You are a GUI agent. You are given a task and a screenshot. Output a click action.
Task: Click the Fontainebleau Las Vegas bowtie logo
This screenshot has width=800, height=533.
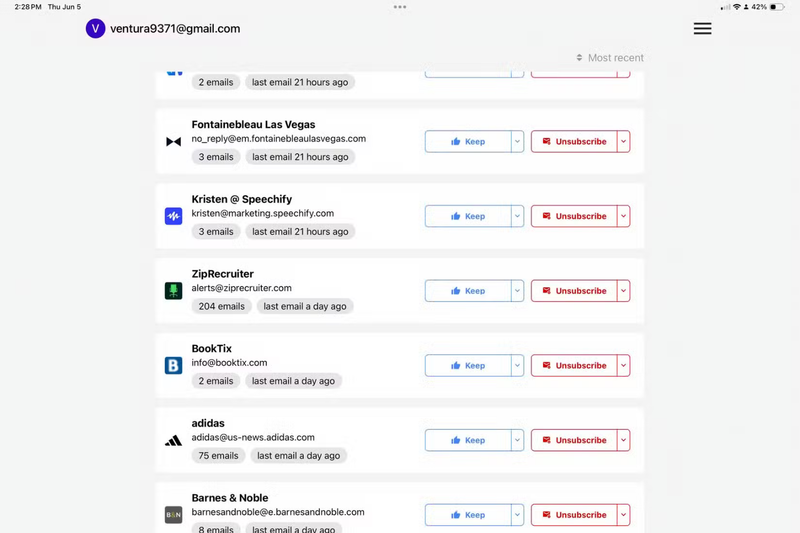[x=173, y=142]
